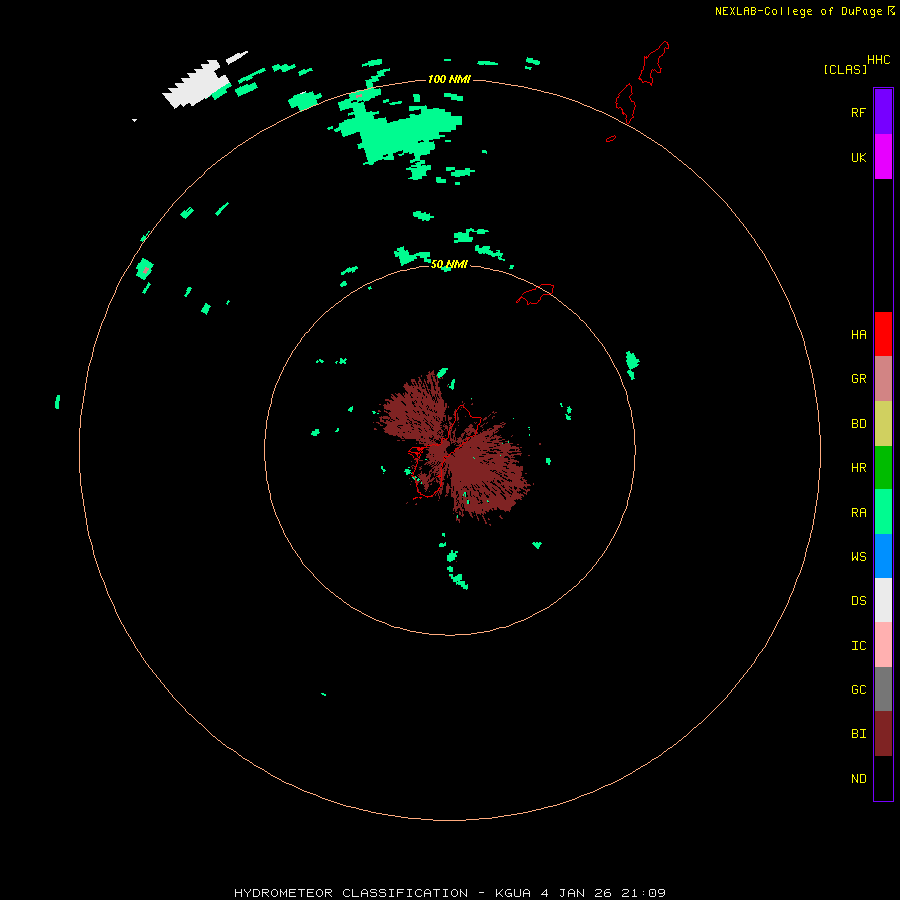Viewport: 900px width, 900px height.
Task: Click the GR legend label
Action: [x=858, y=379]
